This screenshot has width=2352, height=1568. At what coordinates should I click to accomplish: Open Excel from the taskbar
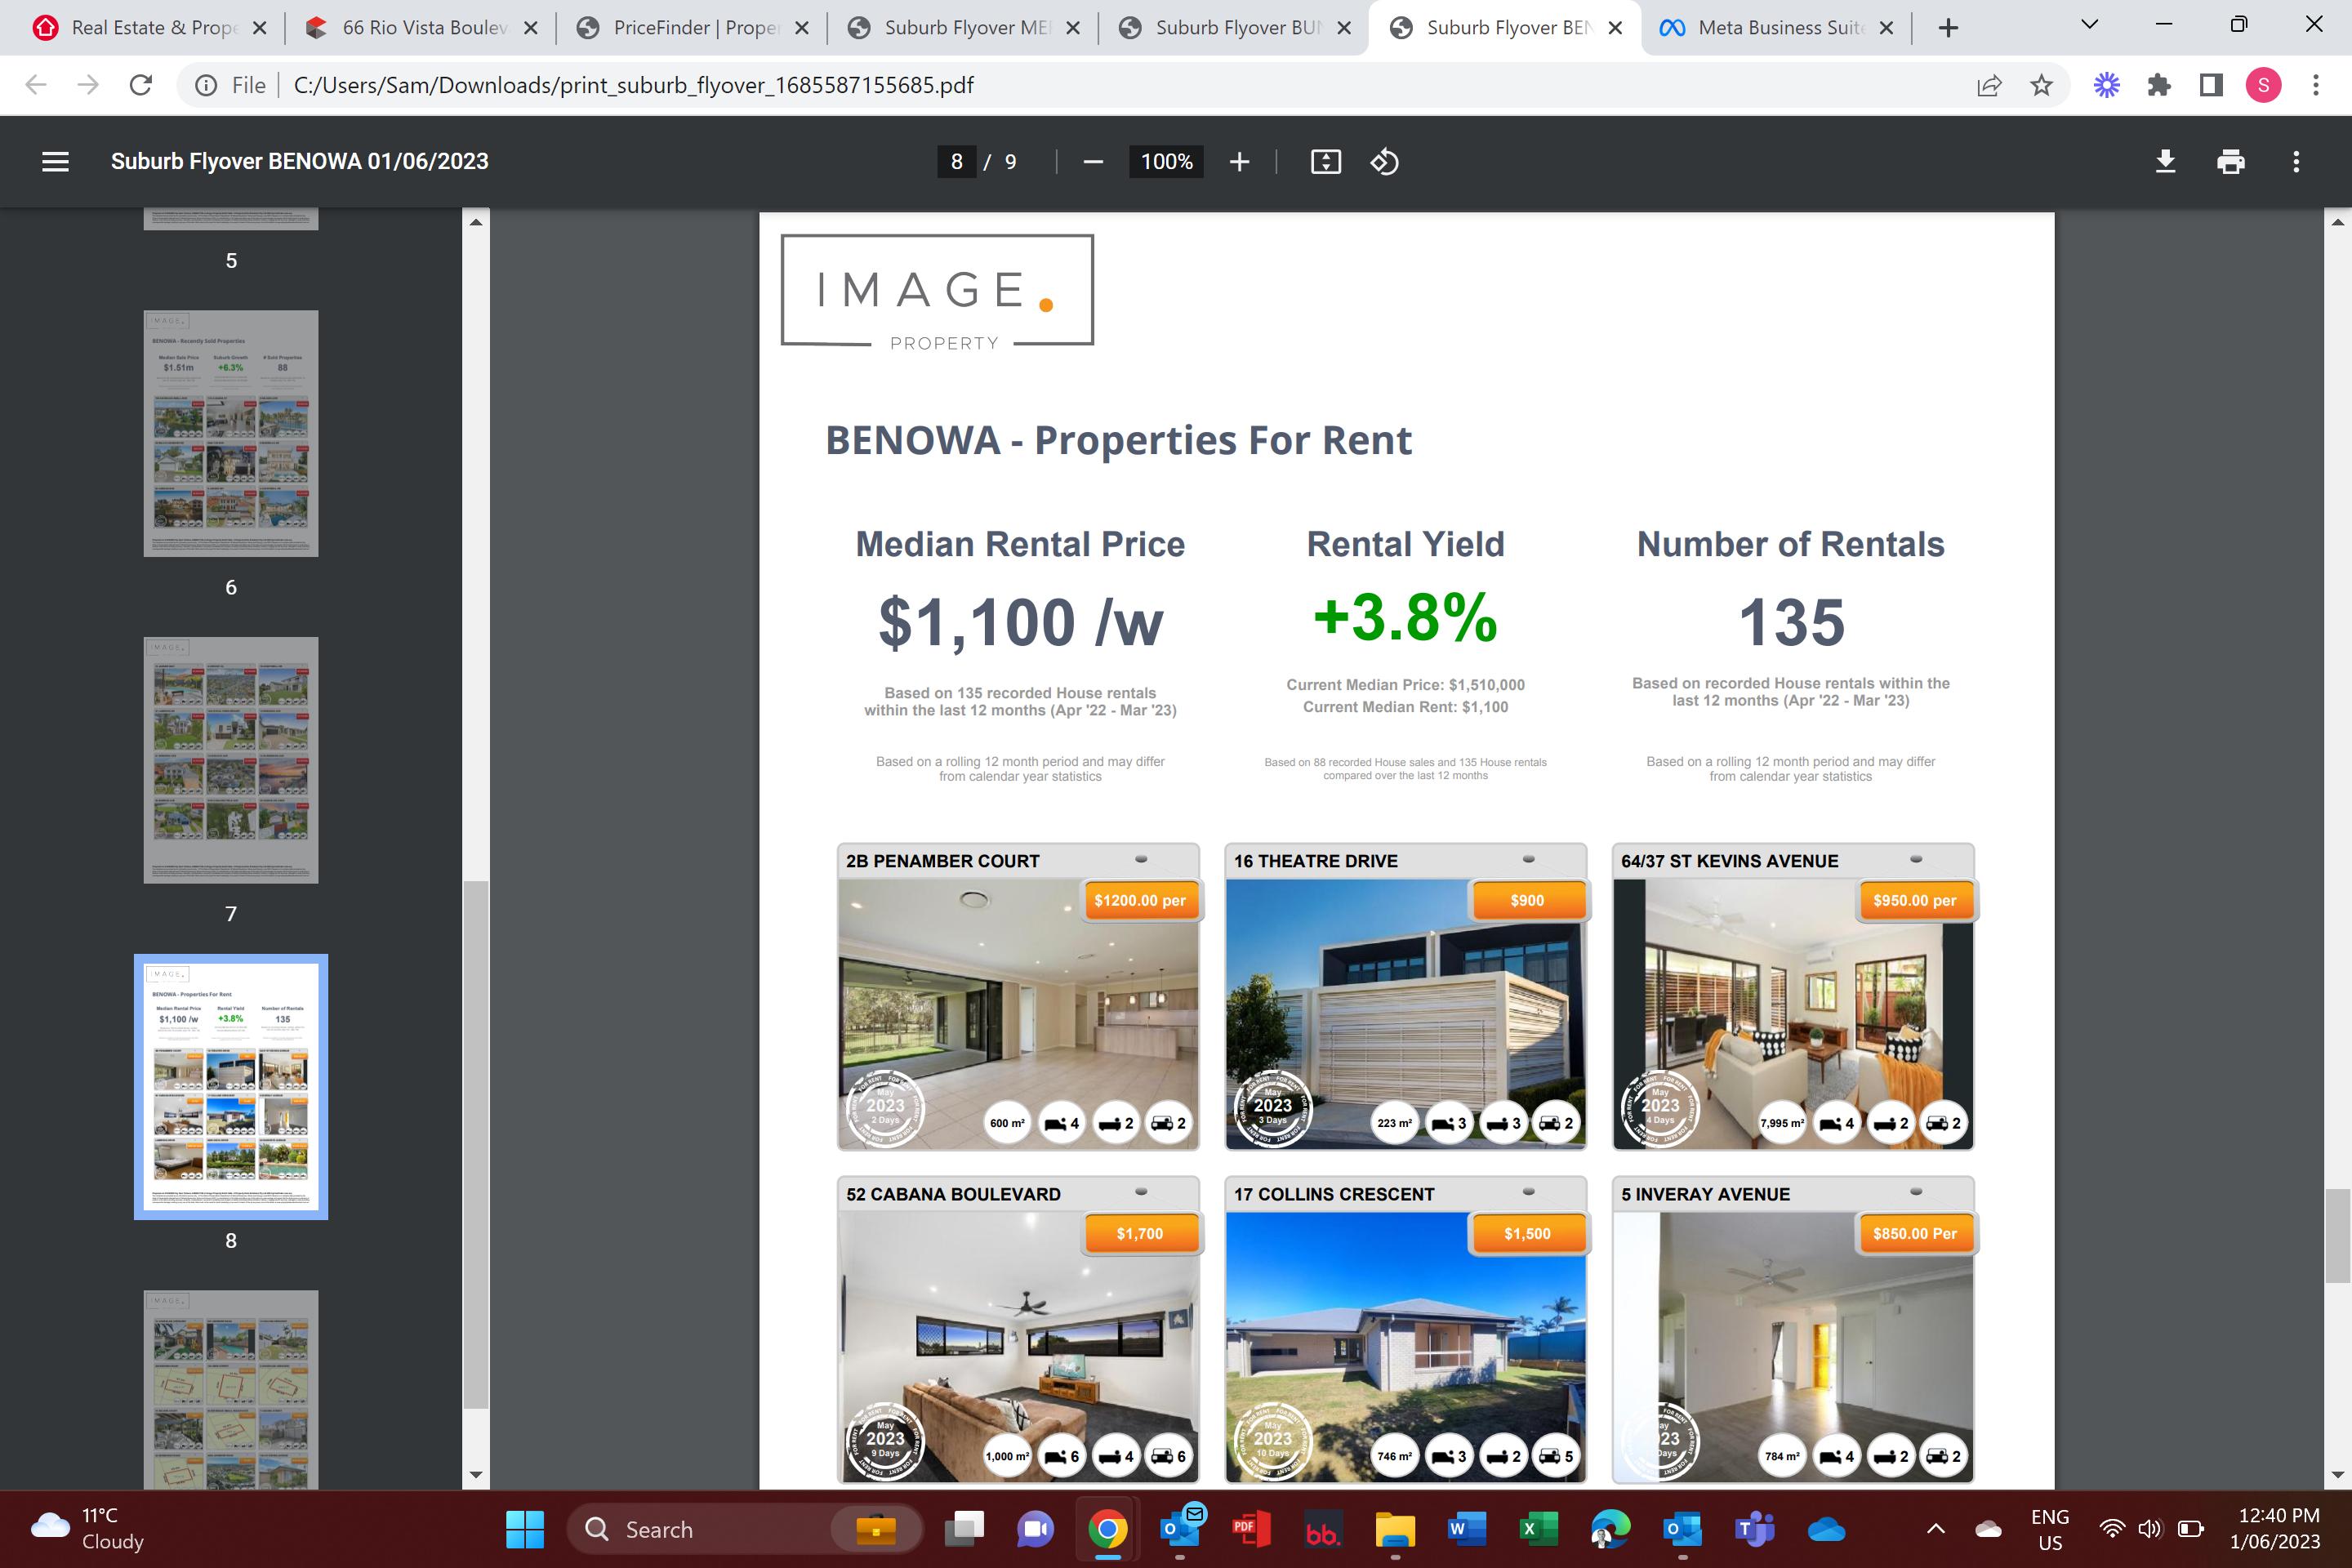pyautogui.click(x=1538, y=1528)
